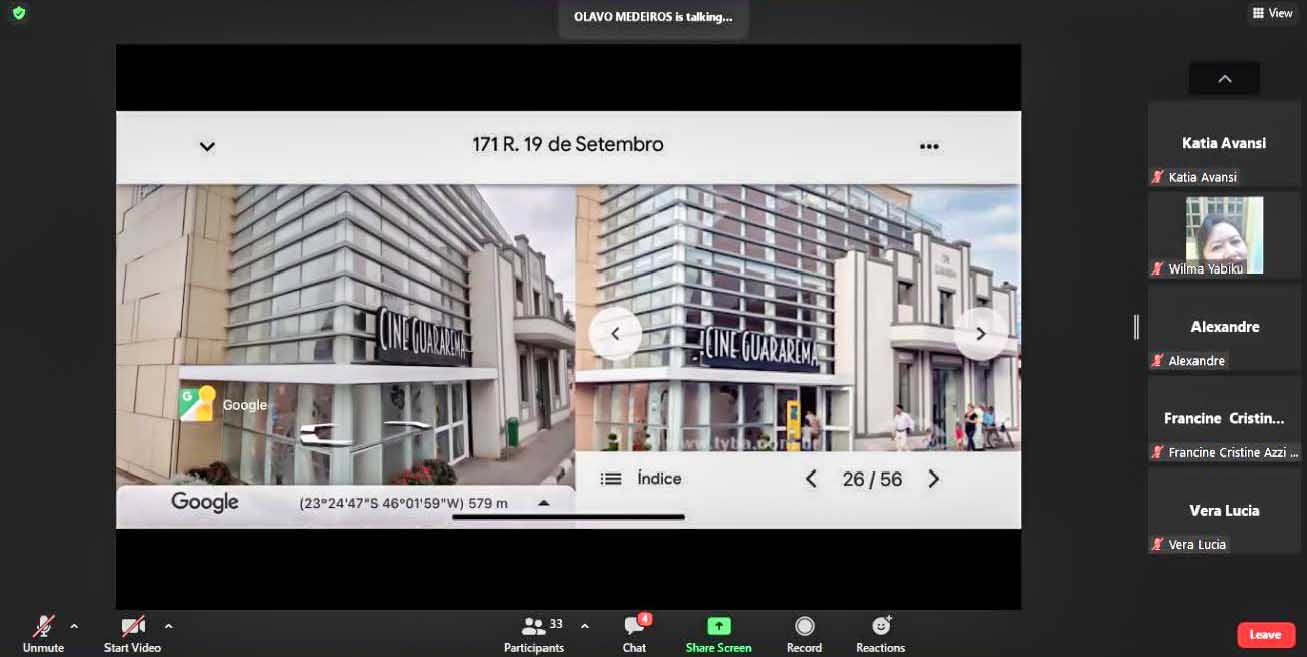Open the View layout menu
This screenshot has height=657, width=1307.
1272,13
